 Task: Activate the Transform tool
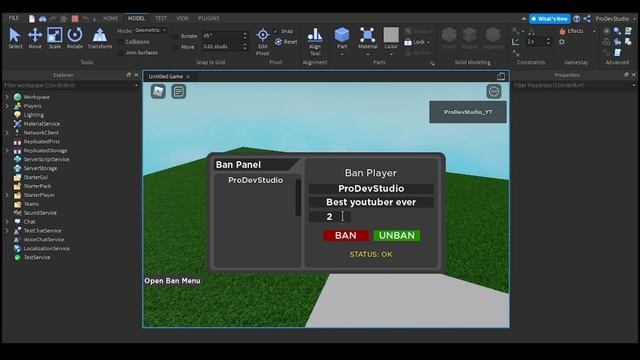pos(100,38)
